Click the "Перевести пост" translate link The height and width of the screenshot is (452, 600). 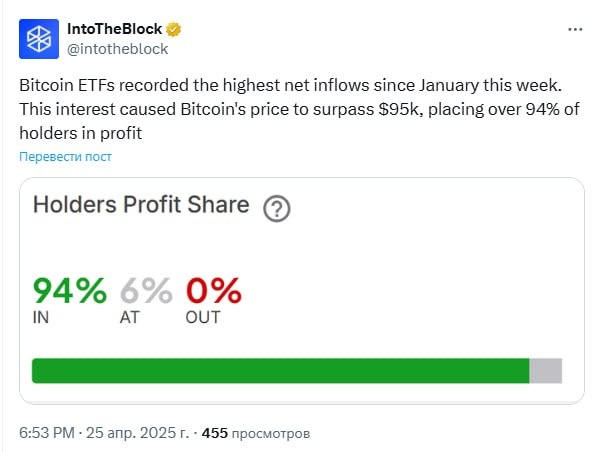coord(63,158)
